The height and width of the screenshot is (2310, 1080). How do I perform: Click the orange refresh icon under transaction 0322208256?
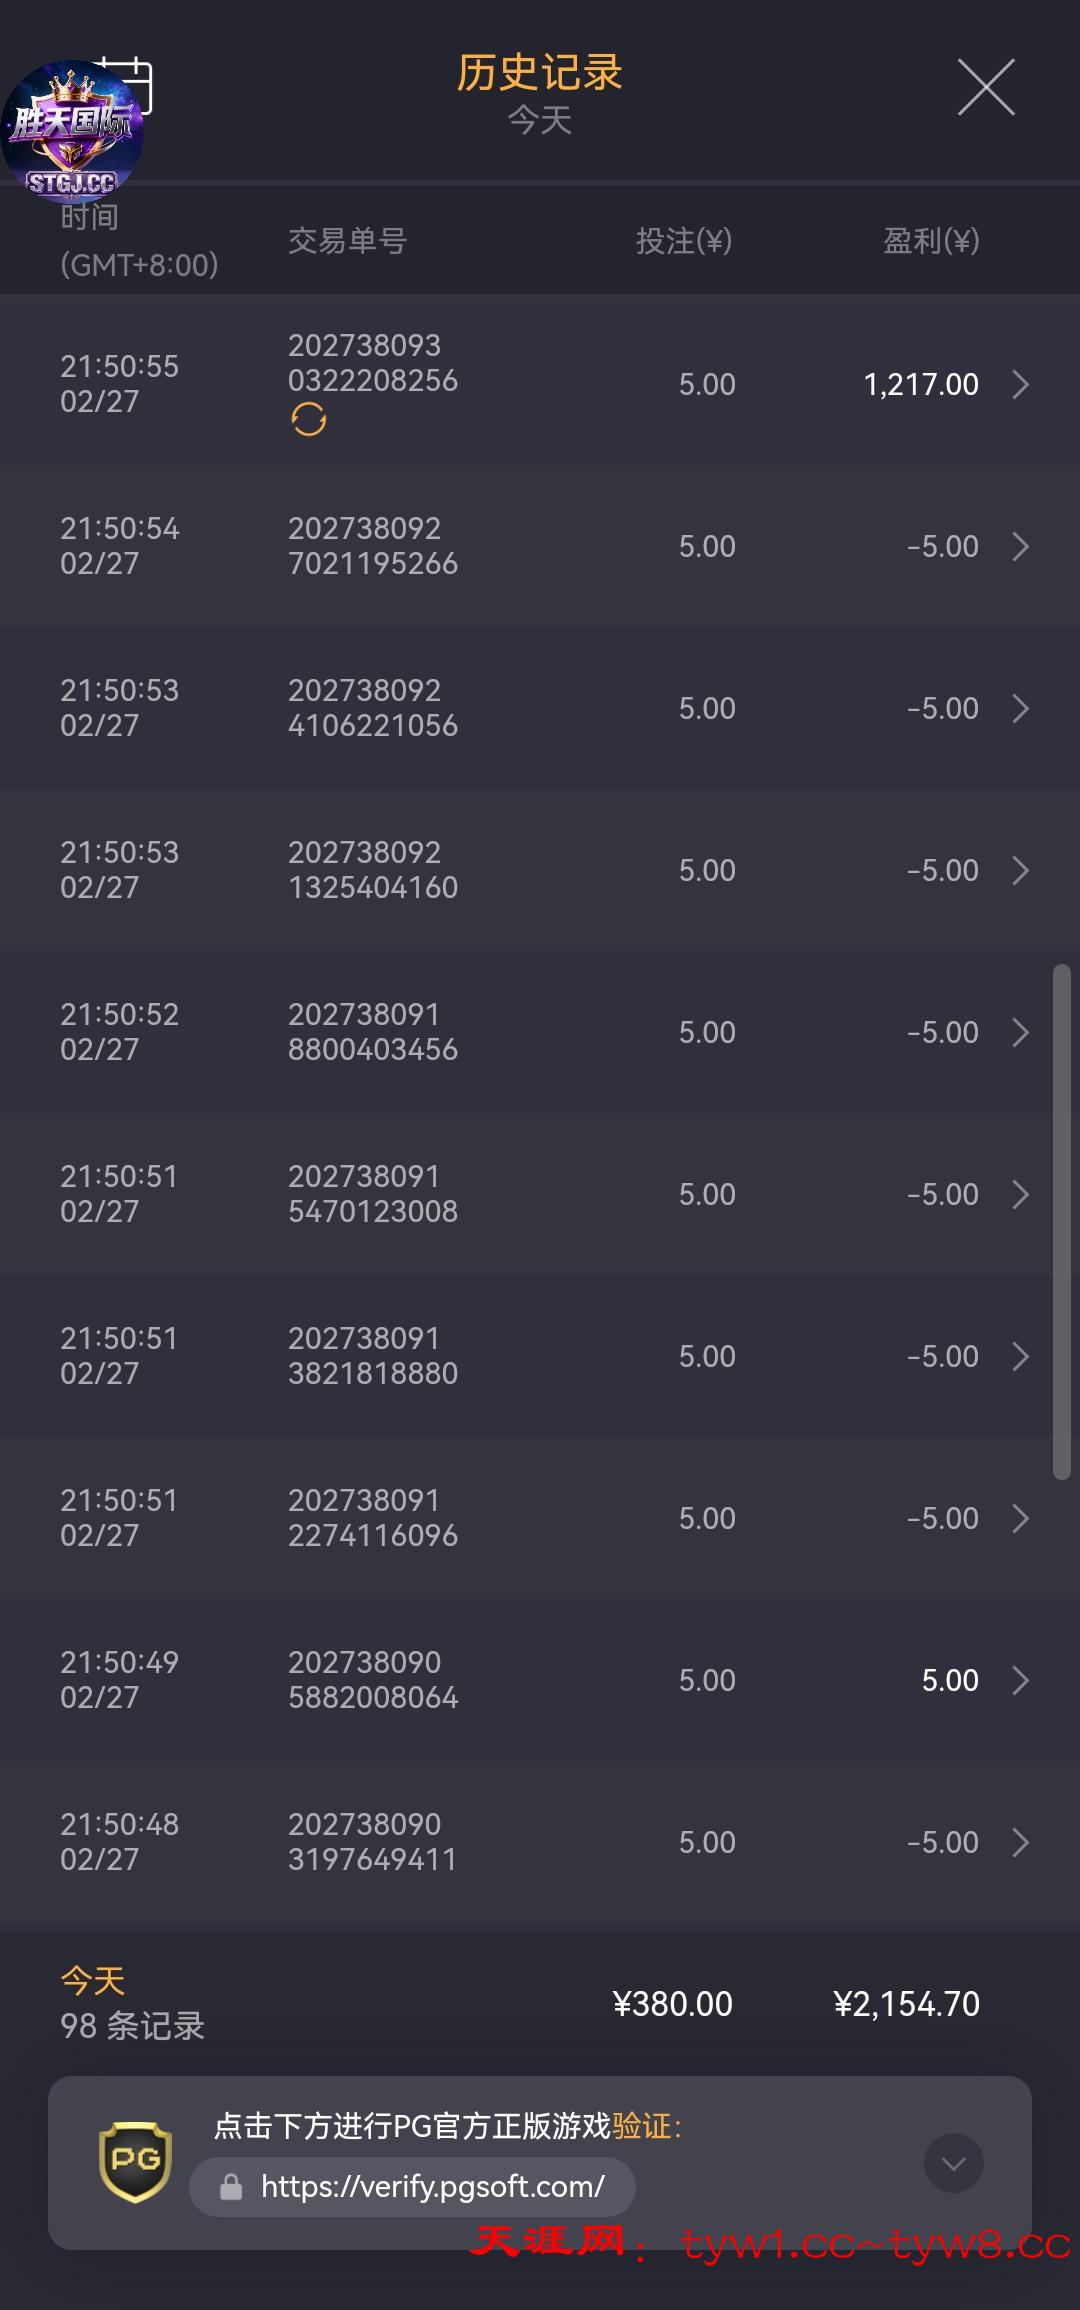coord(309,420)
